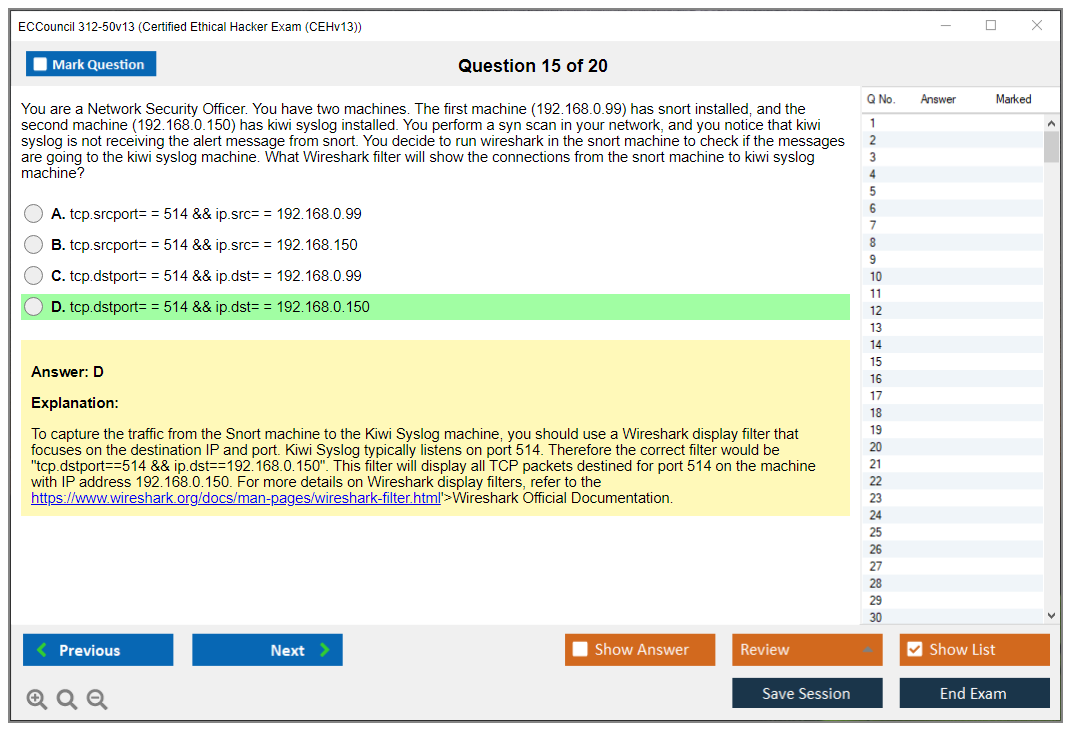This screenshot has height=735, width=1075.
Task: Select question 14 in the list
Action: (953, 345)
